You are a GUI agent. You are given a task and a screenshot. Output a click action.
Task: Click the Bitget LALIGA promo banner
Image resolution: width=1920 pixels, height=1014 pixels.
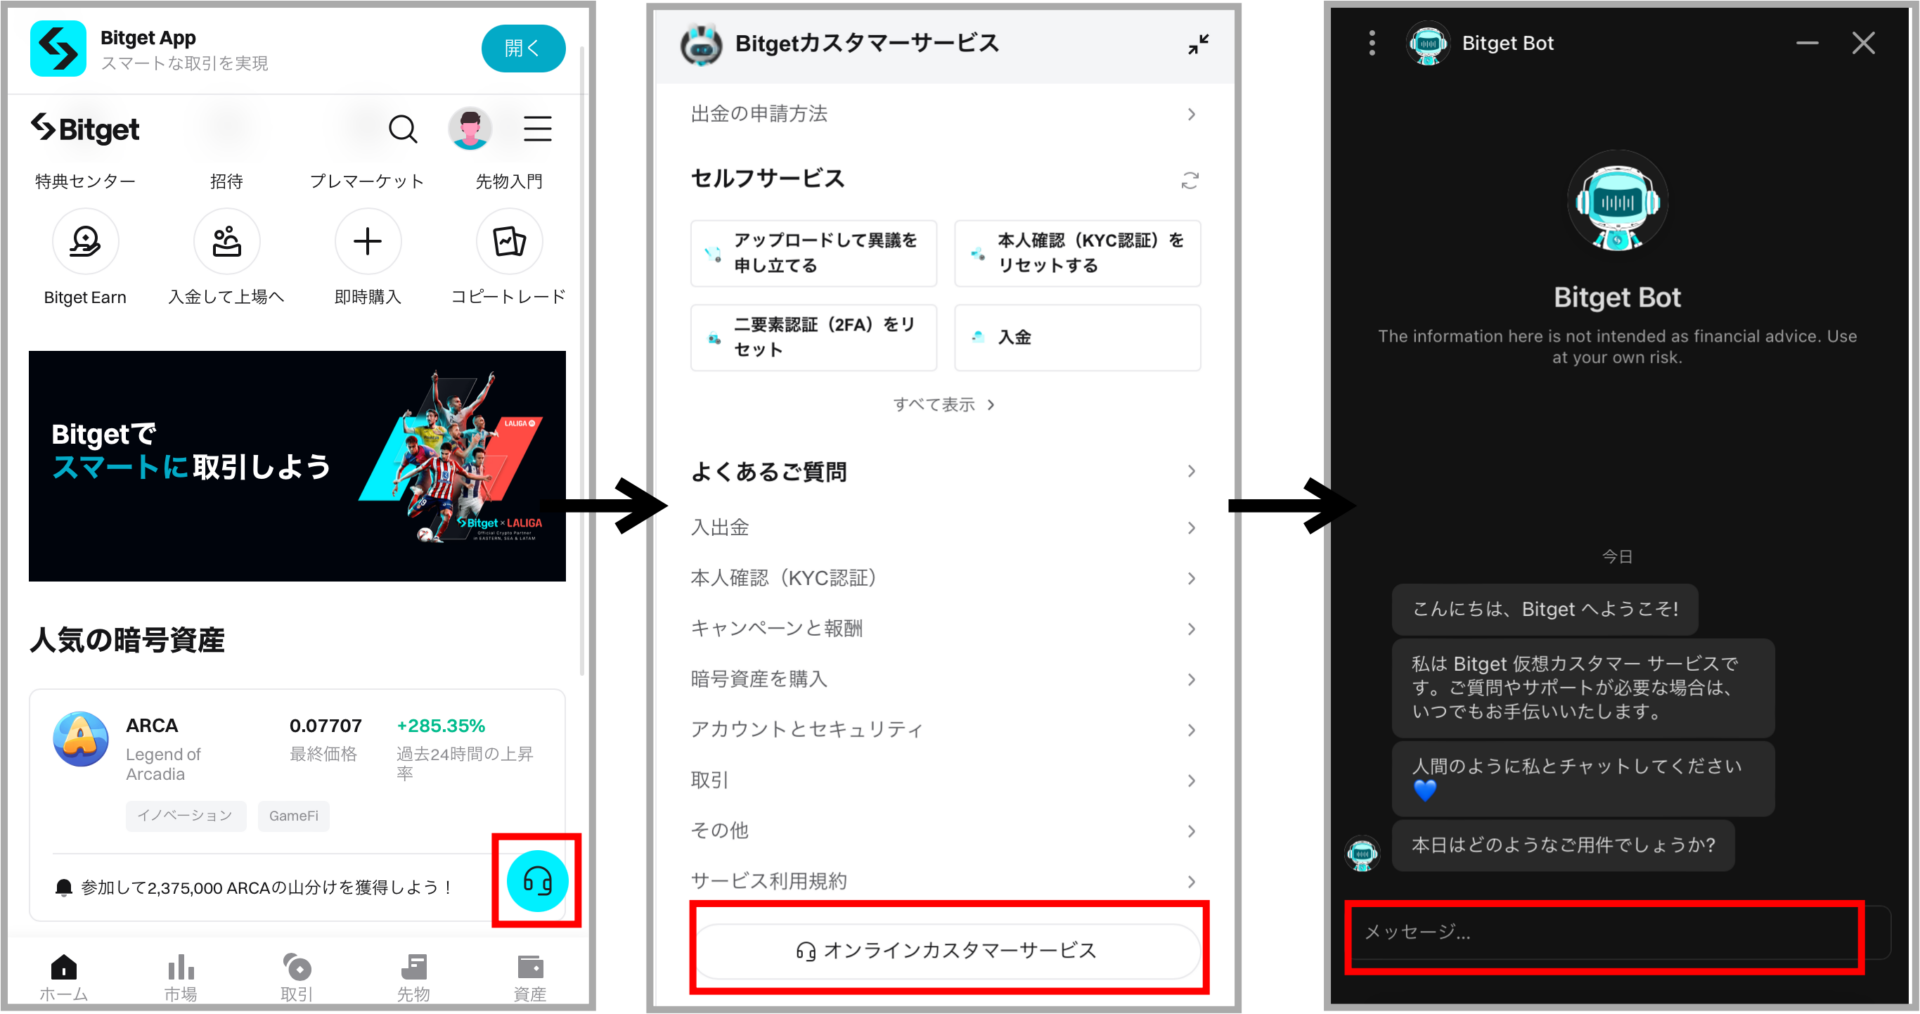coord(297,466)
